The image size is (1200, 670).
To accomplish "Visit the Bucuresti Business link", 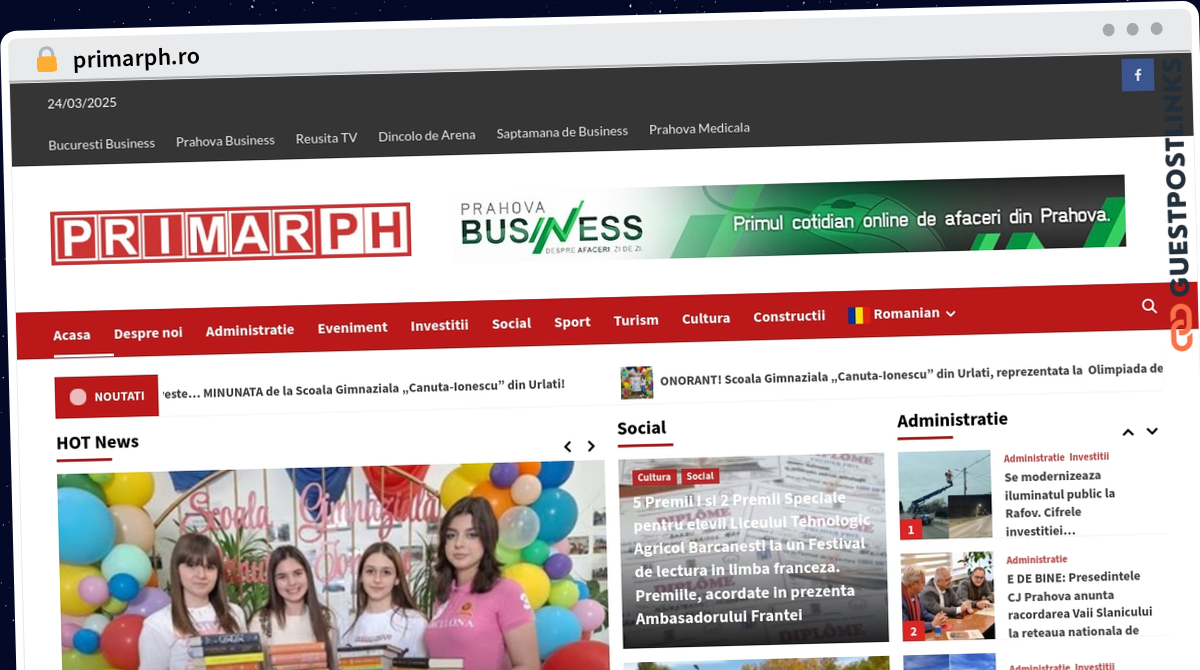I will 101,143.
